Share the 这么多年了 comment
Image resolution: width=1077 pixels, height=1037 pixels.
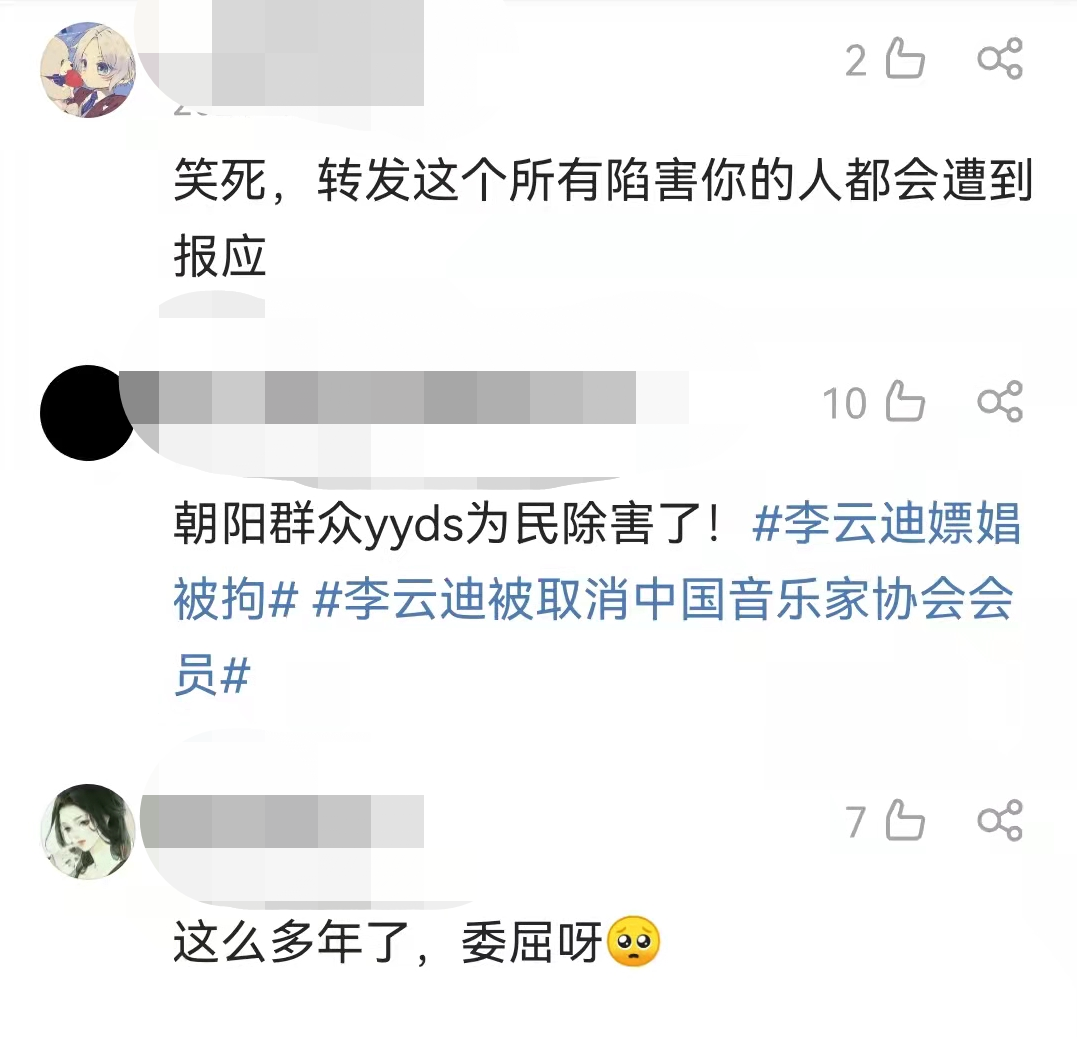pyautogui.click(x=1000, y=820)
